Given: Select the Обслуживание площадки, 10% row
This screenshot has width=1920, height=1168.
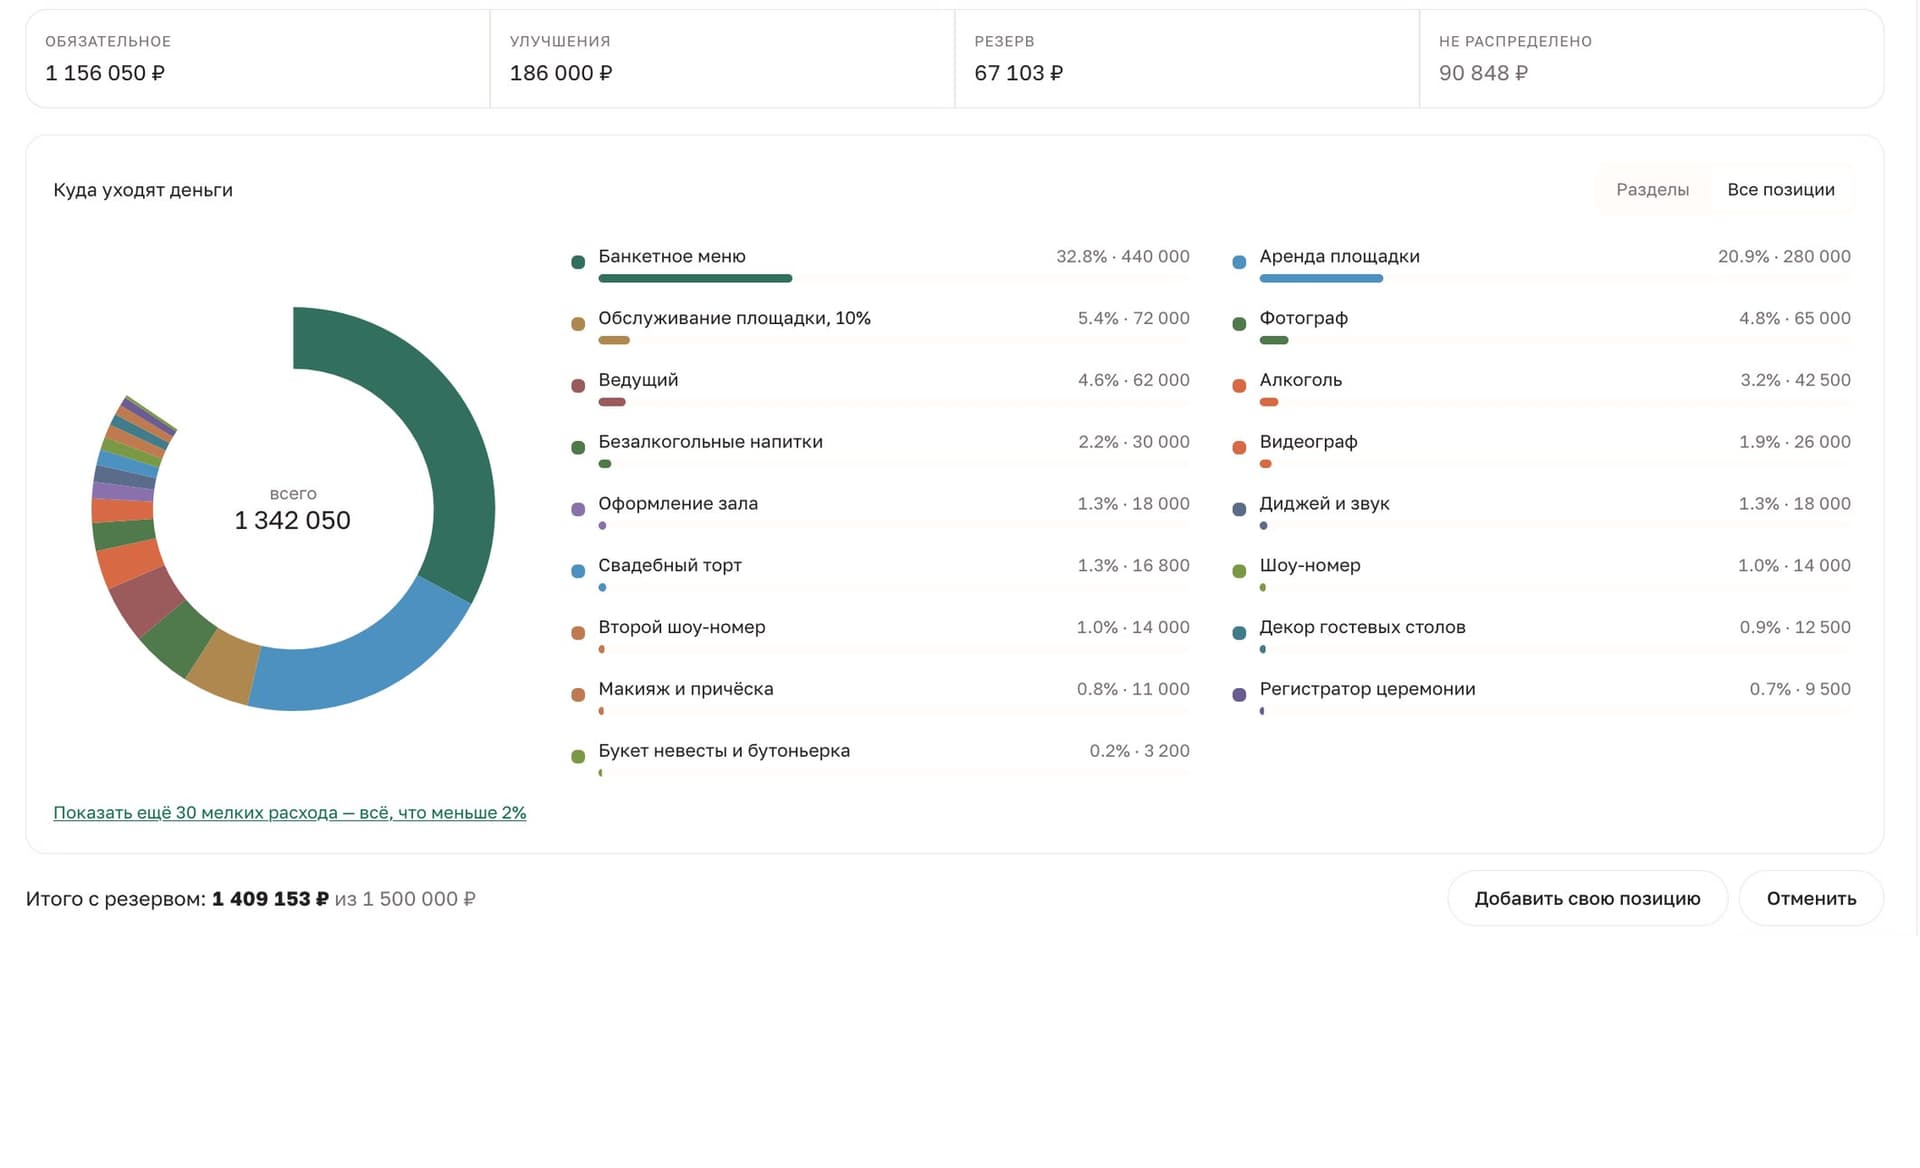Looking at the screenshot, I should (880, 328).
